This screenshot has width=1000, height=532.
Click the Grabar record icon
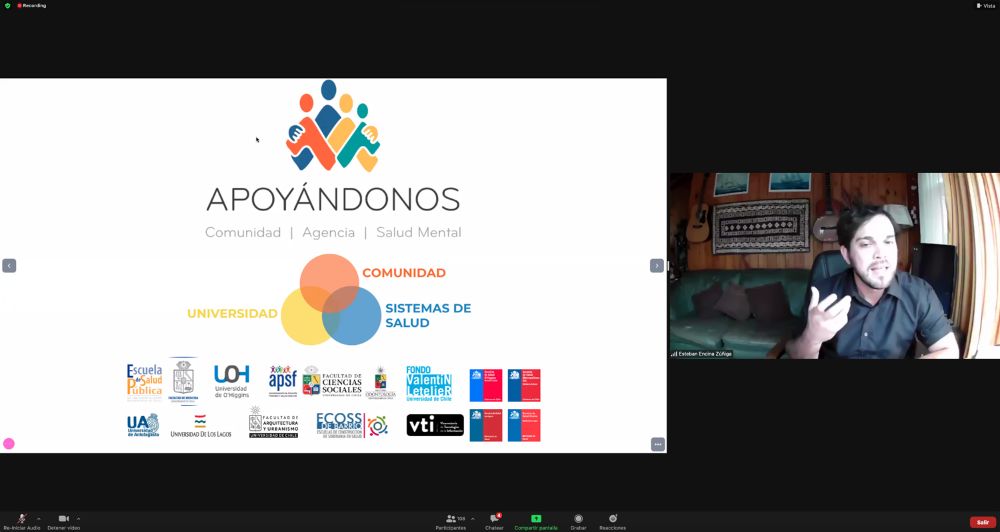coord(578,519)
